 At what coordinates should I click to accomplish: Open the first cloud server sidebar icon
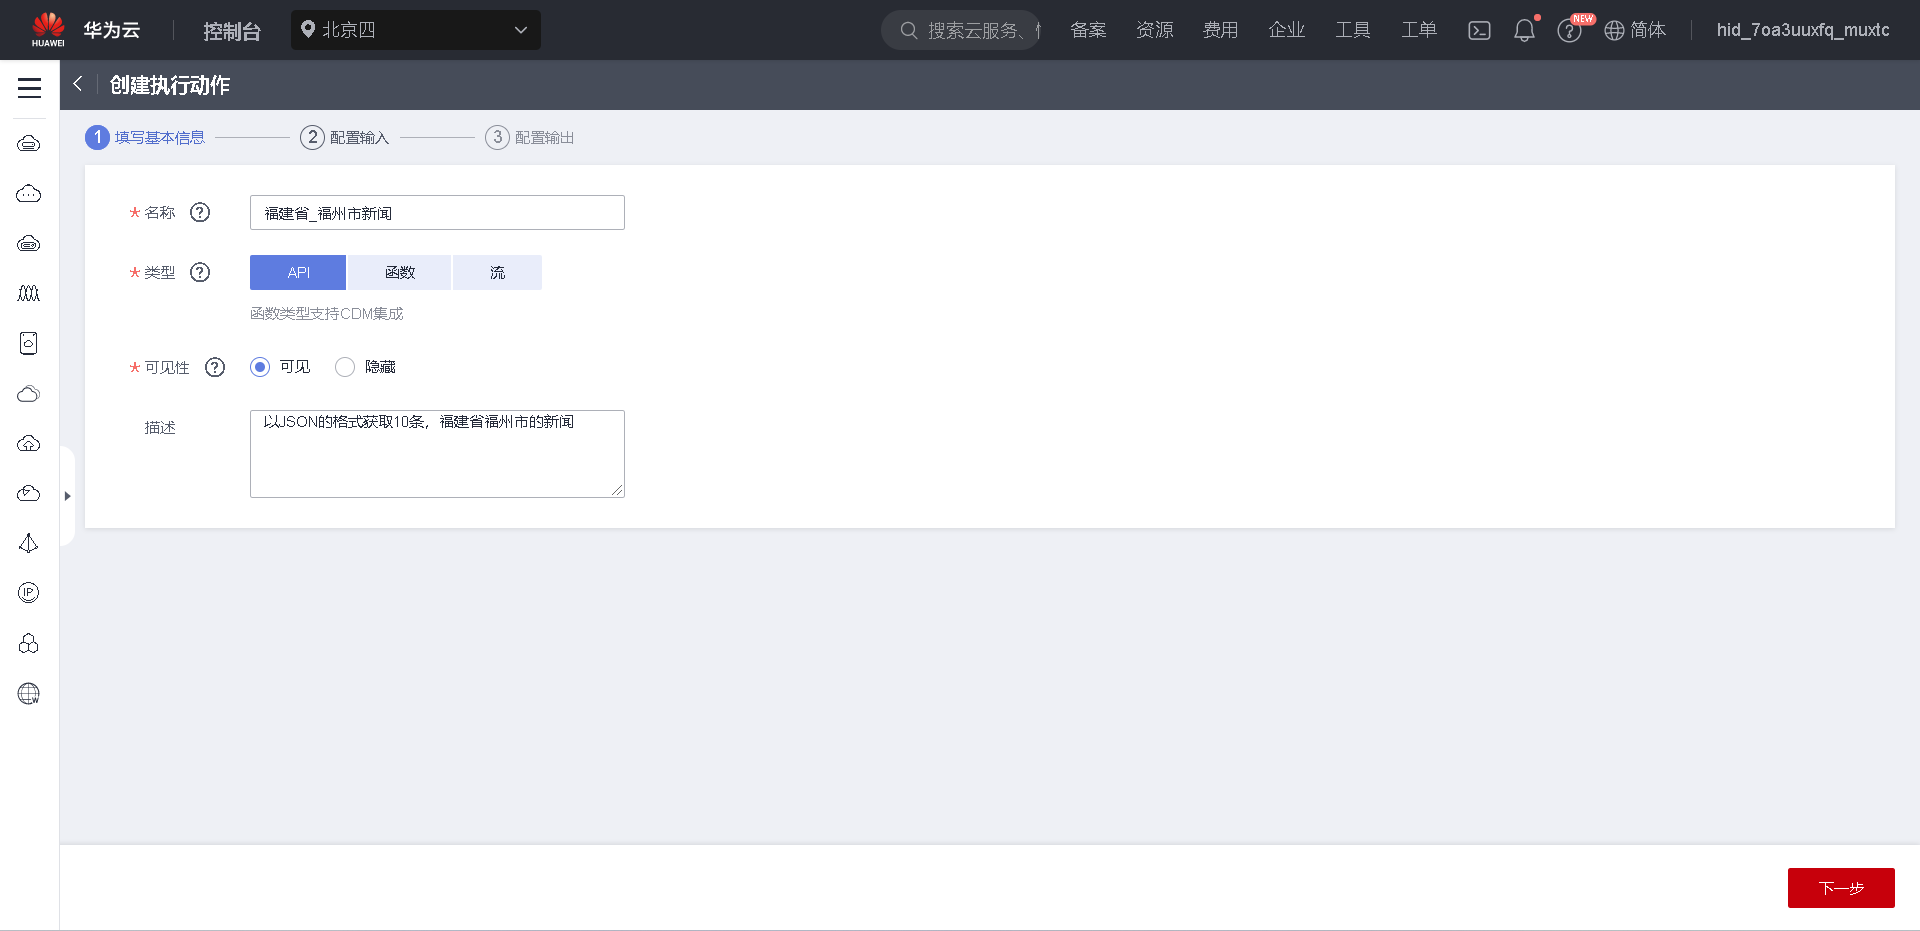pyautogui.click(x=29, y=144)
